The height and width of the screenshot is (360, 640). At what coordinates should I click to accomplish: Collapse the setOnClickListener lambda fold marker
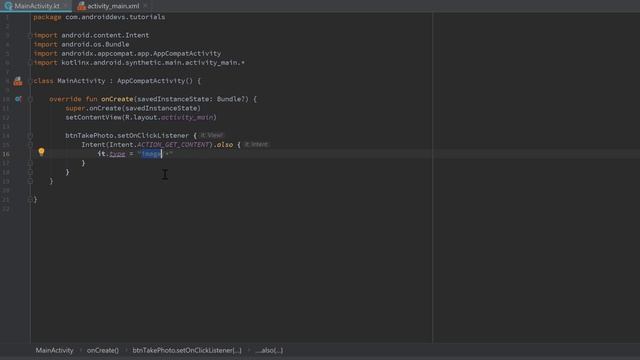pyautogui.click(x=30, y=136)
